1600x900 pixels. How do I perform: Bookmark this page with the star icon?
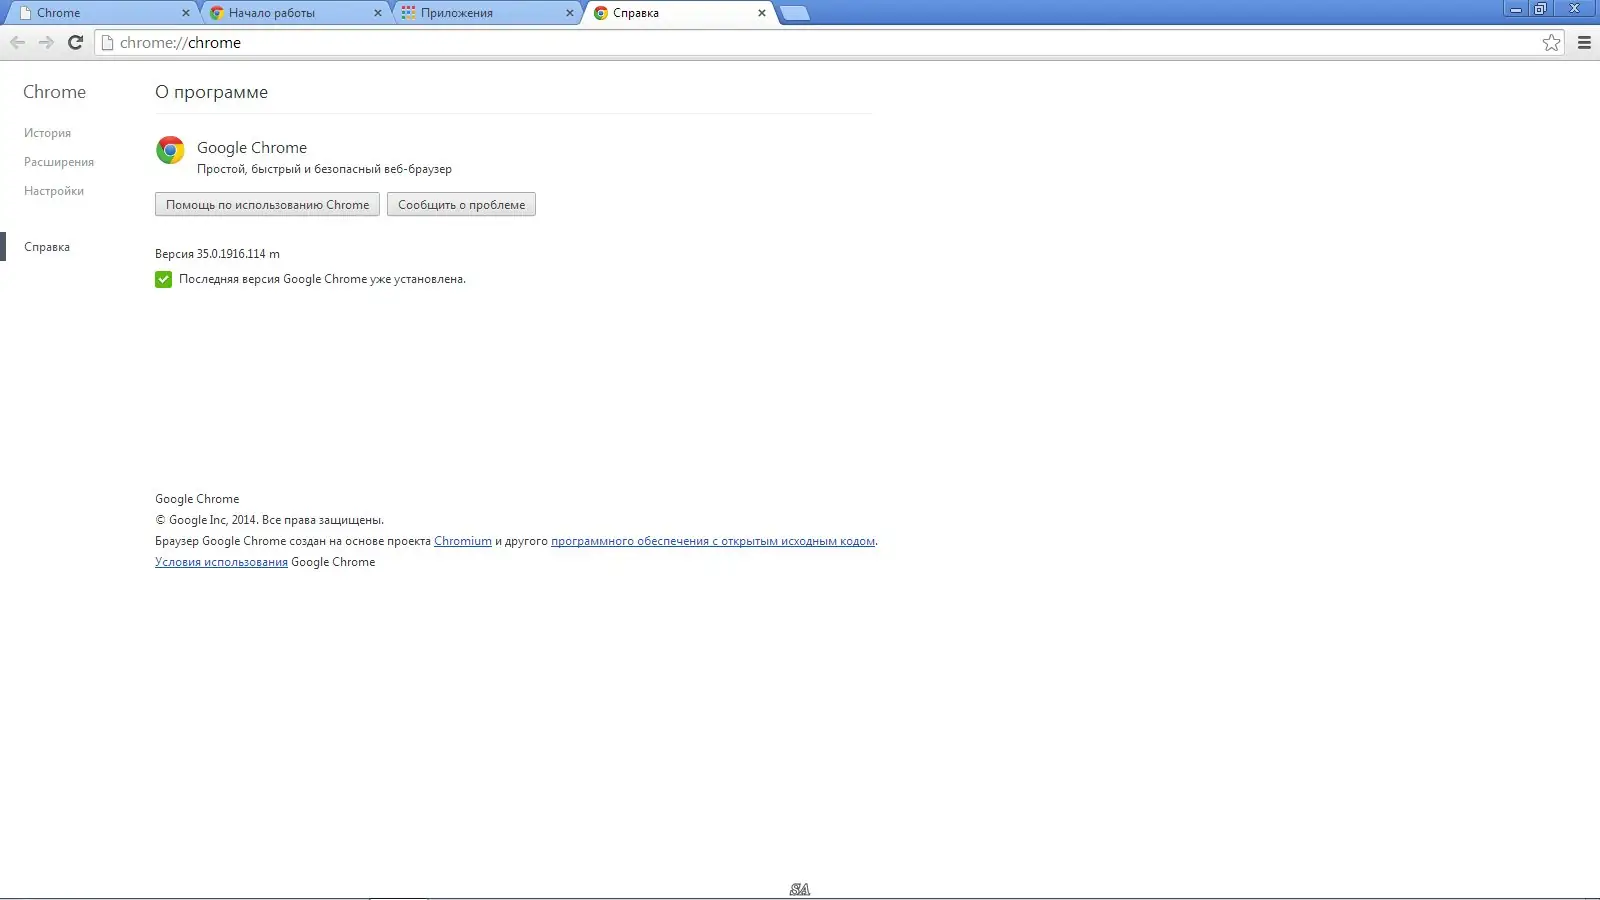1551,42
